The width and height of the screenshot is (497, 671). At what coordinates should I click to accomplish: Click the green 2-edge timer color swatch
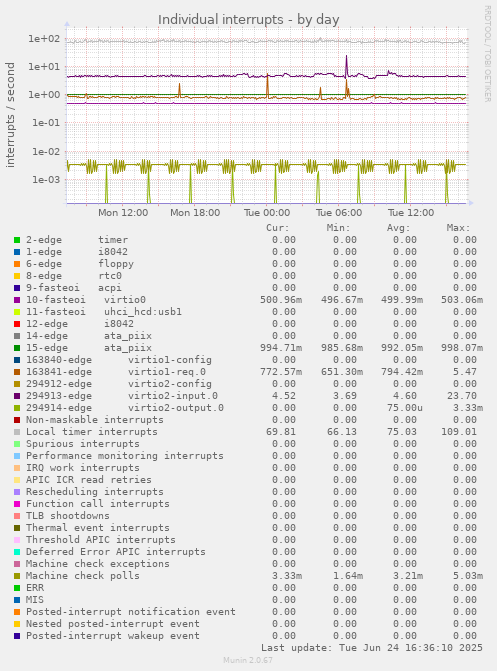(17, 240)
